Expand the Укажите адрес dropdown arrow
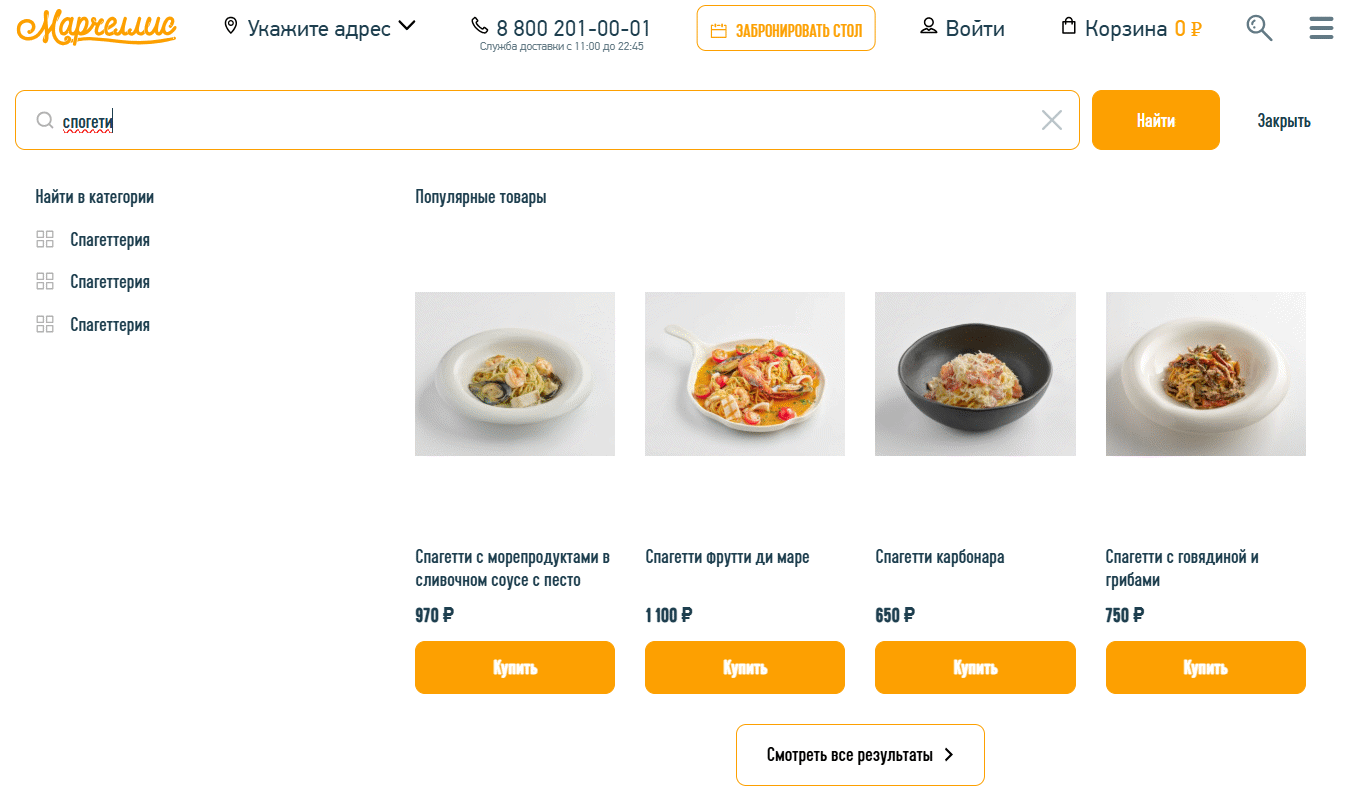Viewport: 1349px width, 801px height. tap(406, 26)
